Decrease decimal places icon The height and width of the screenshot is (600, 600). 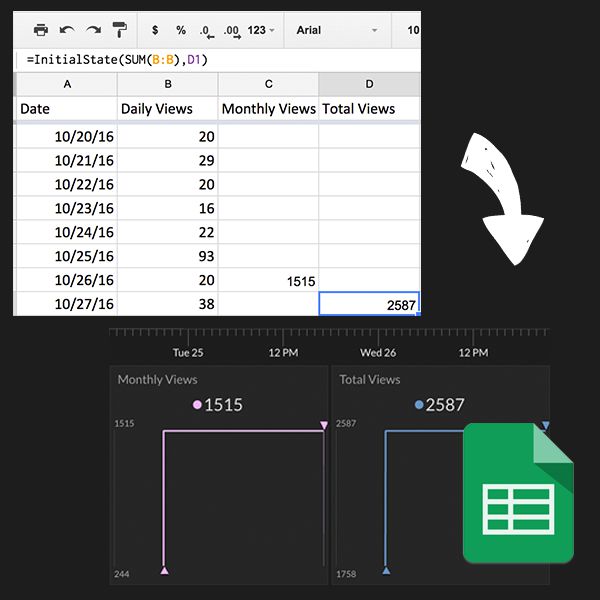(207, 31)
